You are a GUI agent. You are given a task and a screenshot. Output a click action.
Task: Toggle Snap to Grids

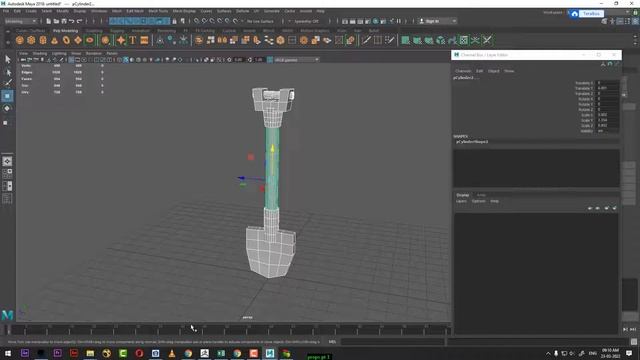(x=197, y=21)
